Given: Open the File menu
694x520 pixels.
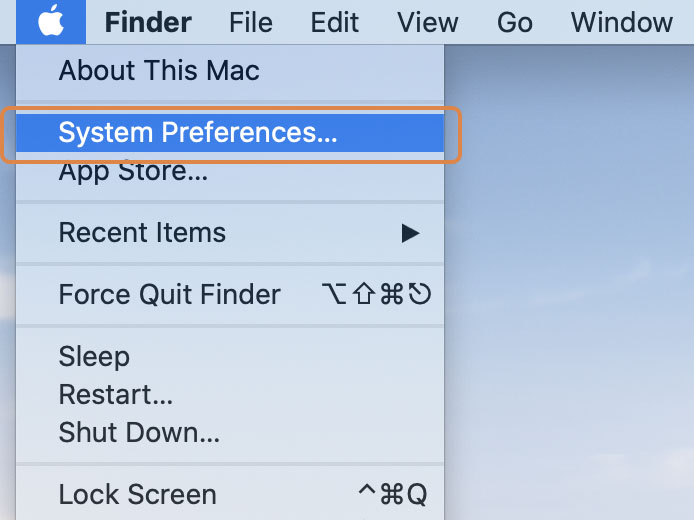Looking at the screenshot, I should (x=251, y=22).
